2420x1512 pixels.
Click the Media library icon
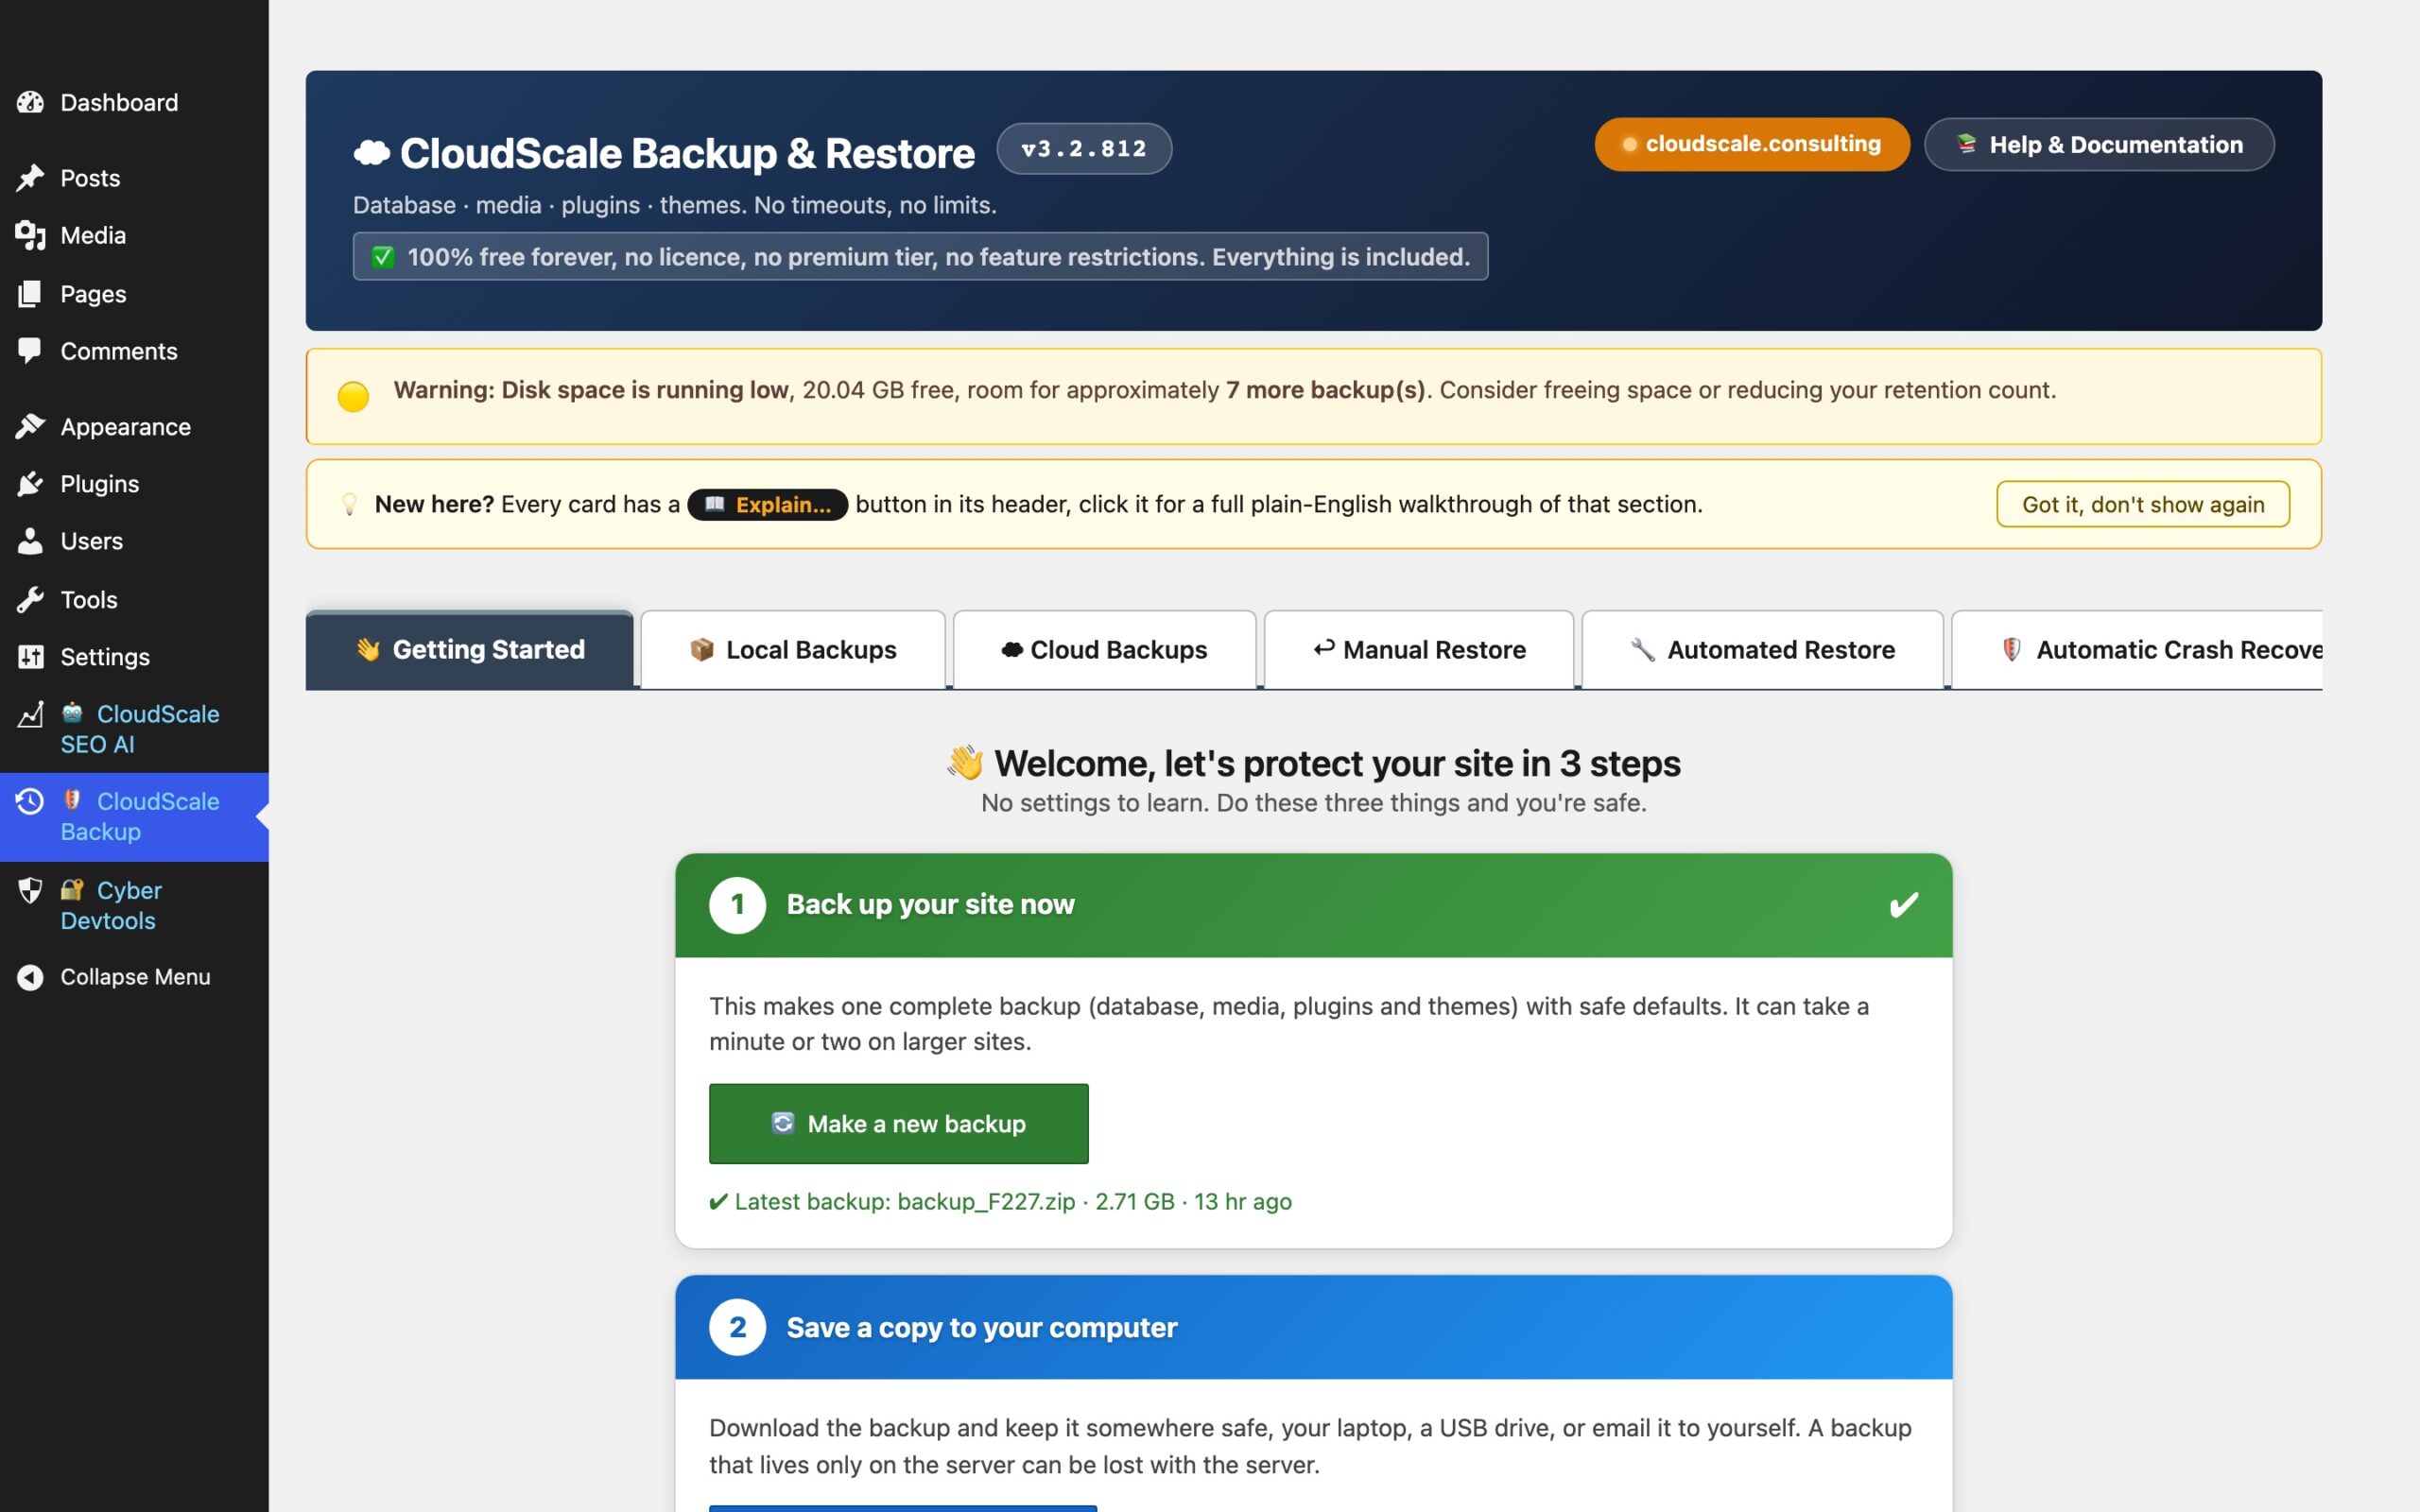tap(30, 235)
